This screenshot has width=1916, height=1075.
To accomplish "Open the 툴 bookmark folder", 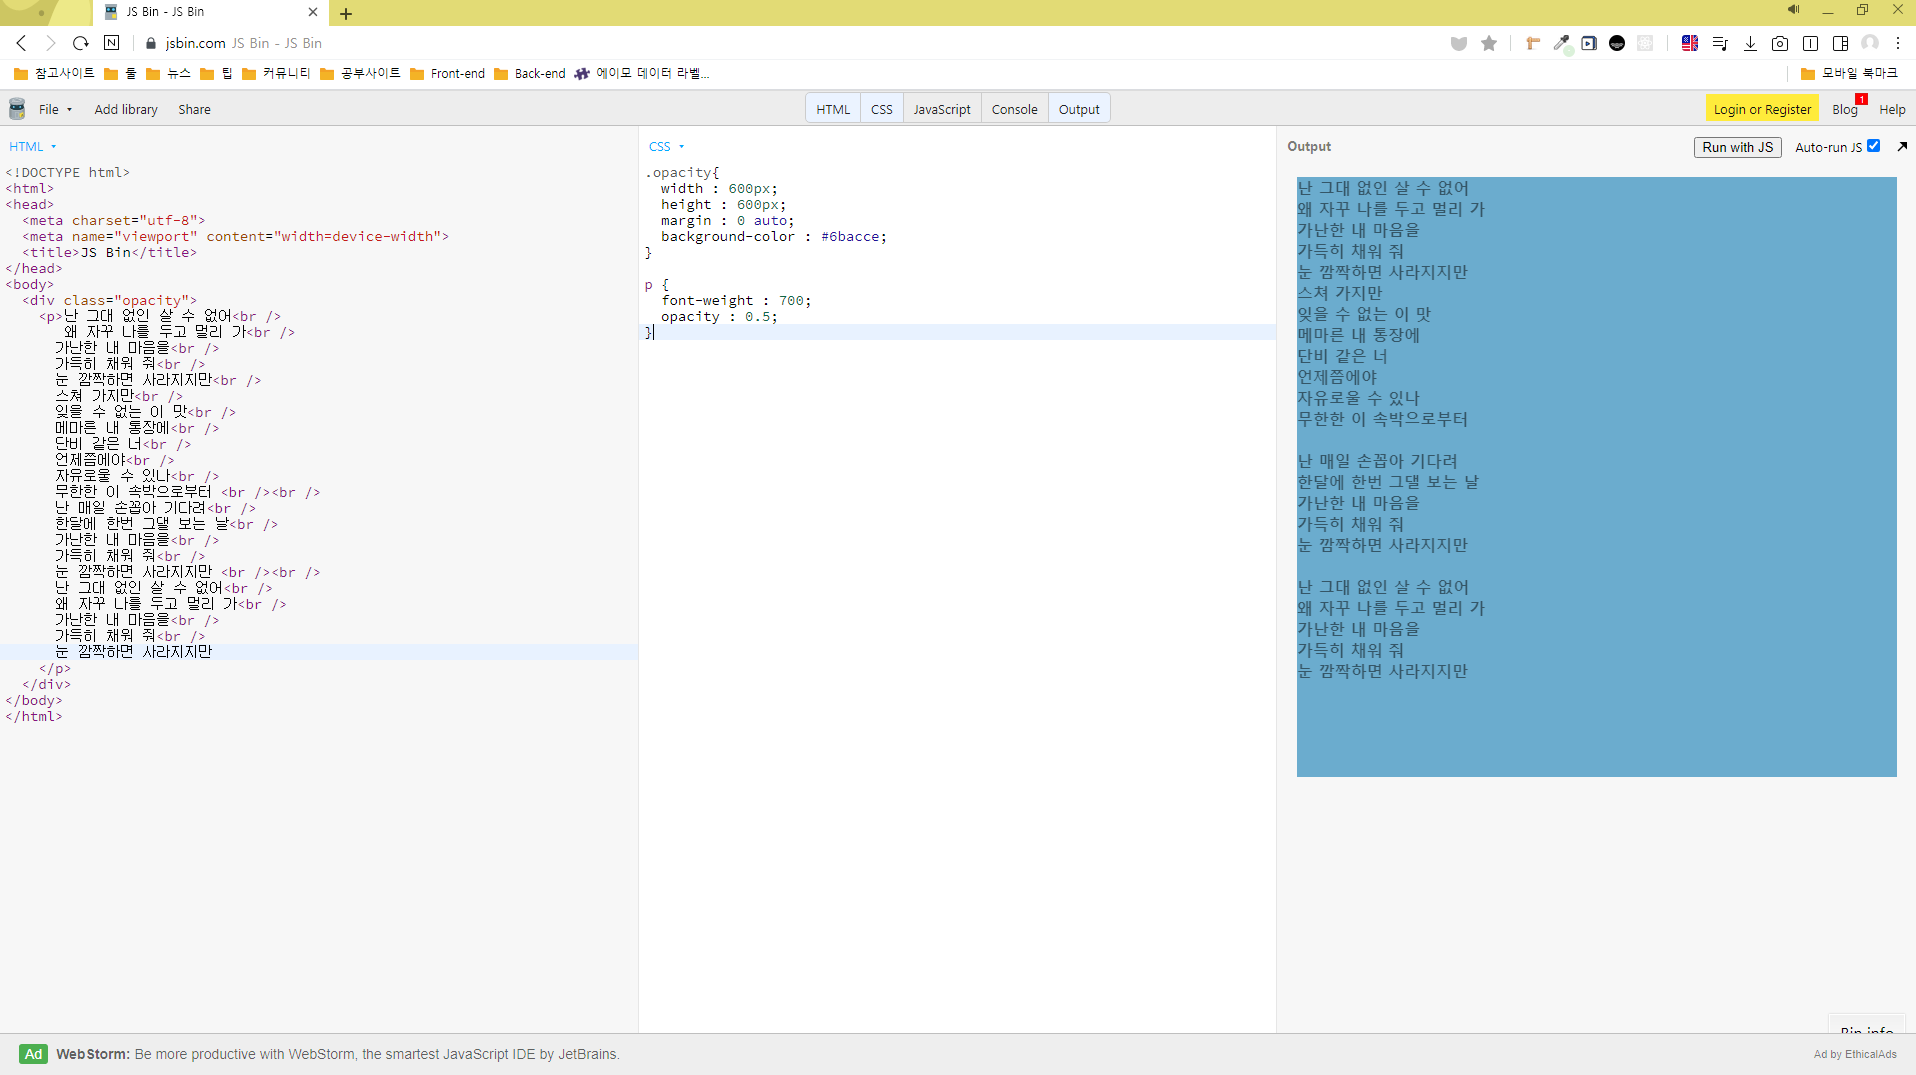I will click(120, 73).
